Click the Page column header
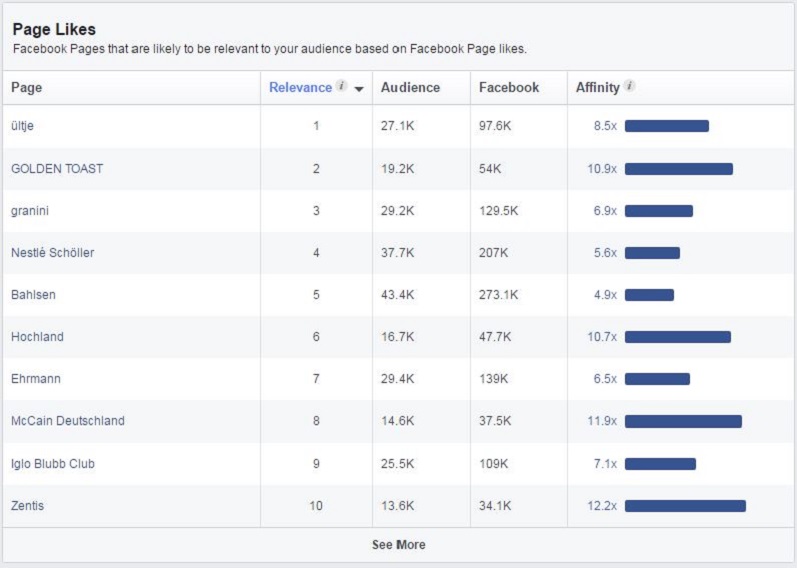The image size is (797, 568). click(26, 87)
